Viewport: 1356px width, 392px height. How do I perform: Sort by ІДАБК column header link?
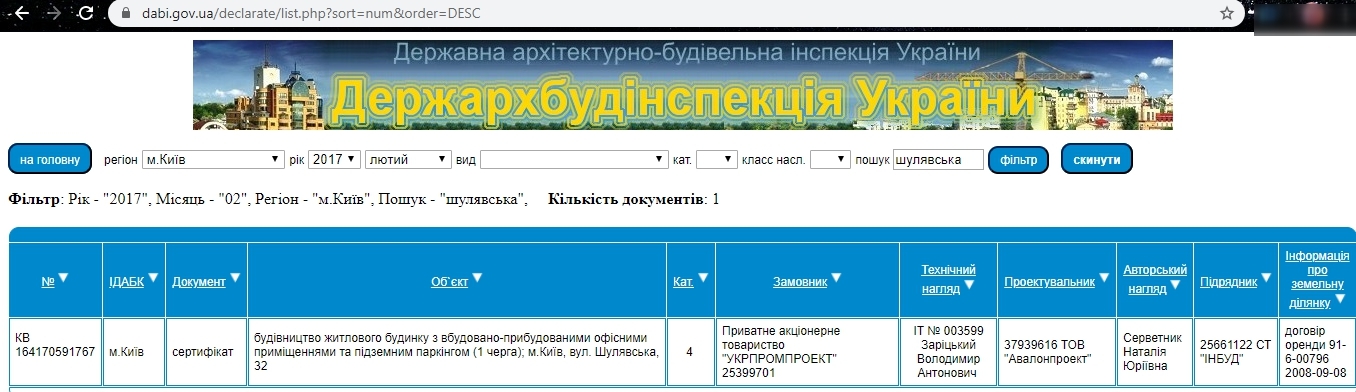126,282
